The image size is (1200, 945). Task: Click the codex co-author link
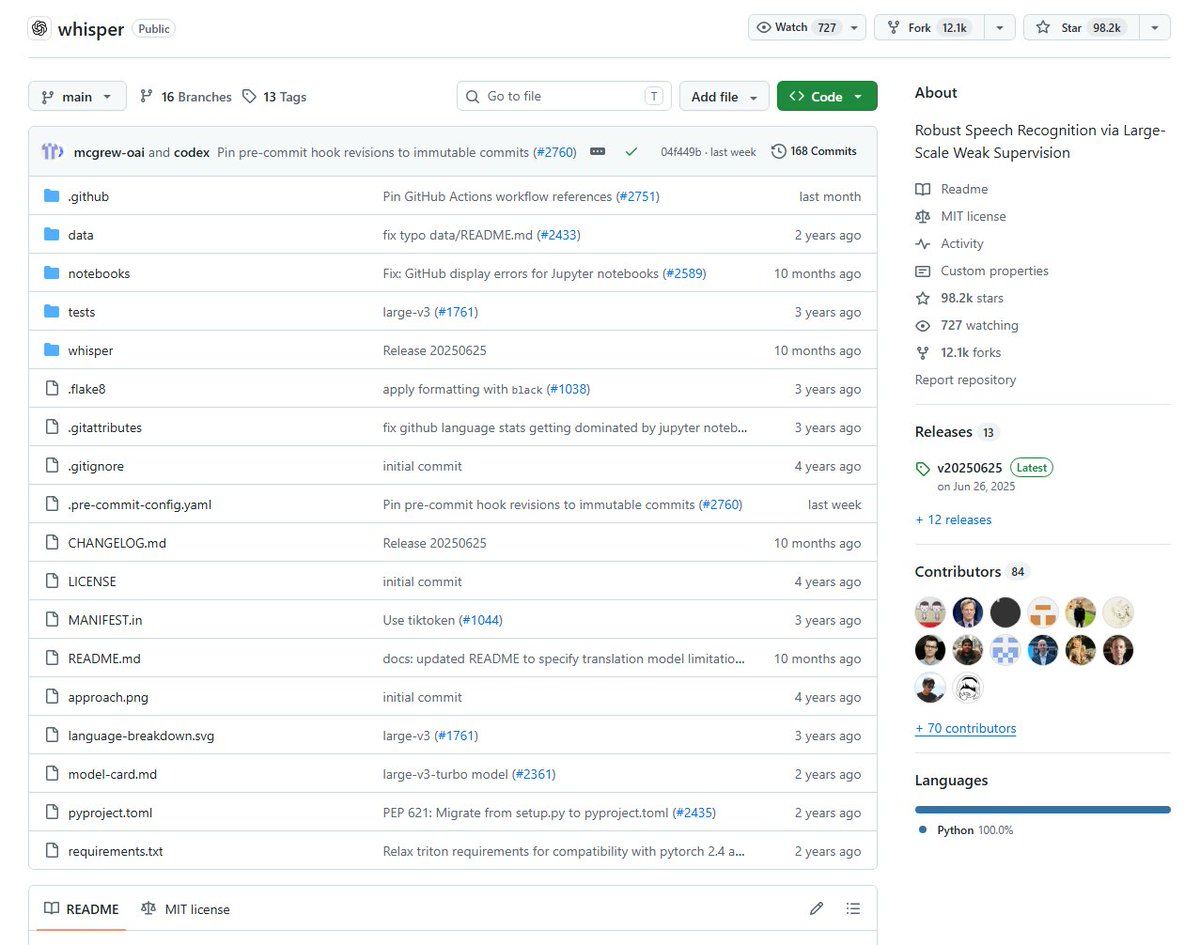tap(192, 152)
